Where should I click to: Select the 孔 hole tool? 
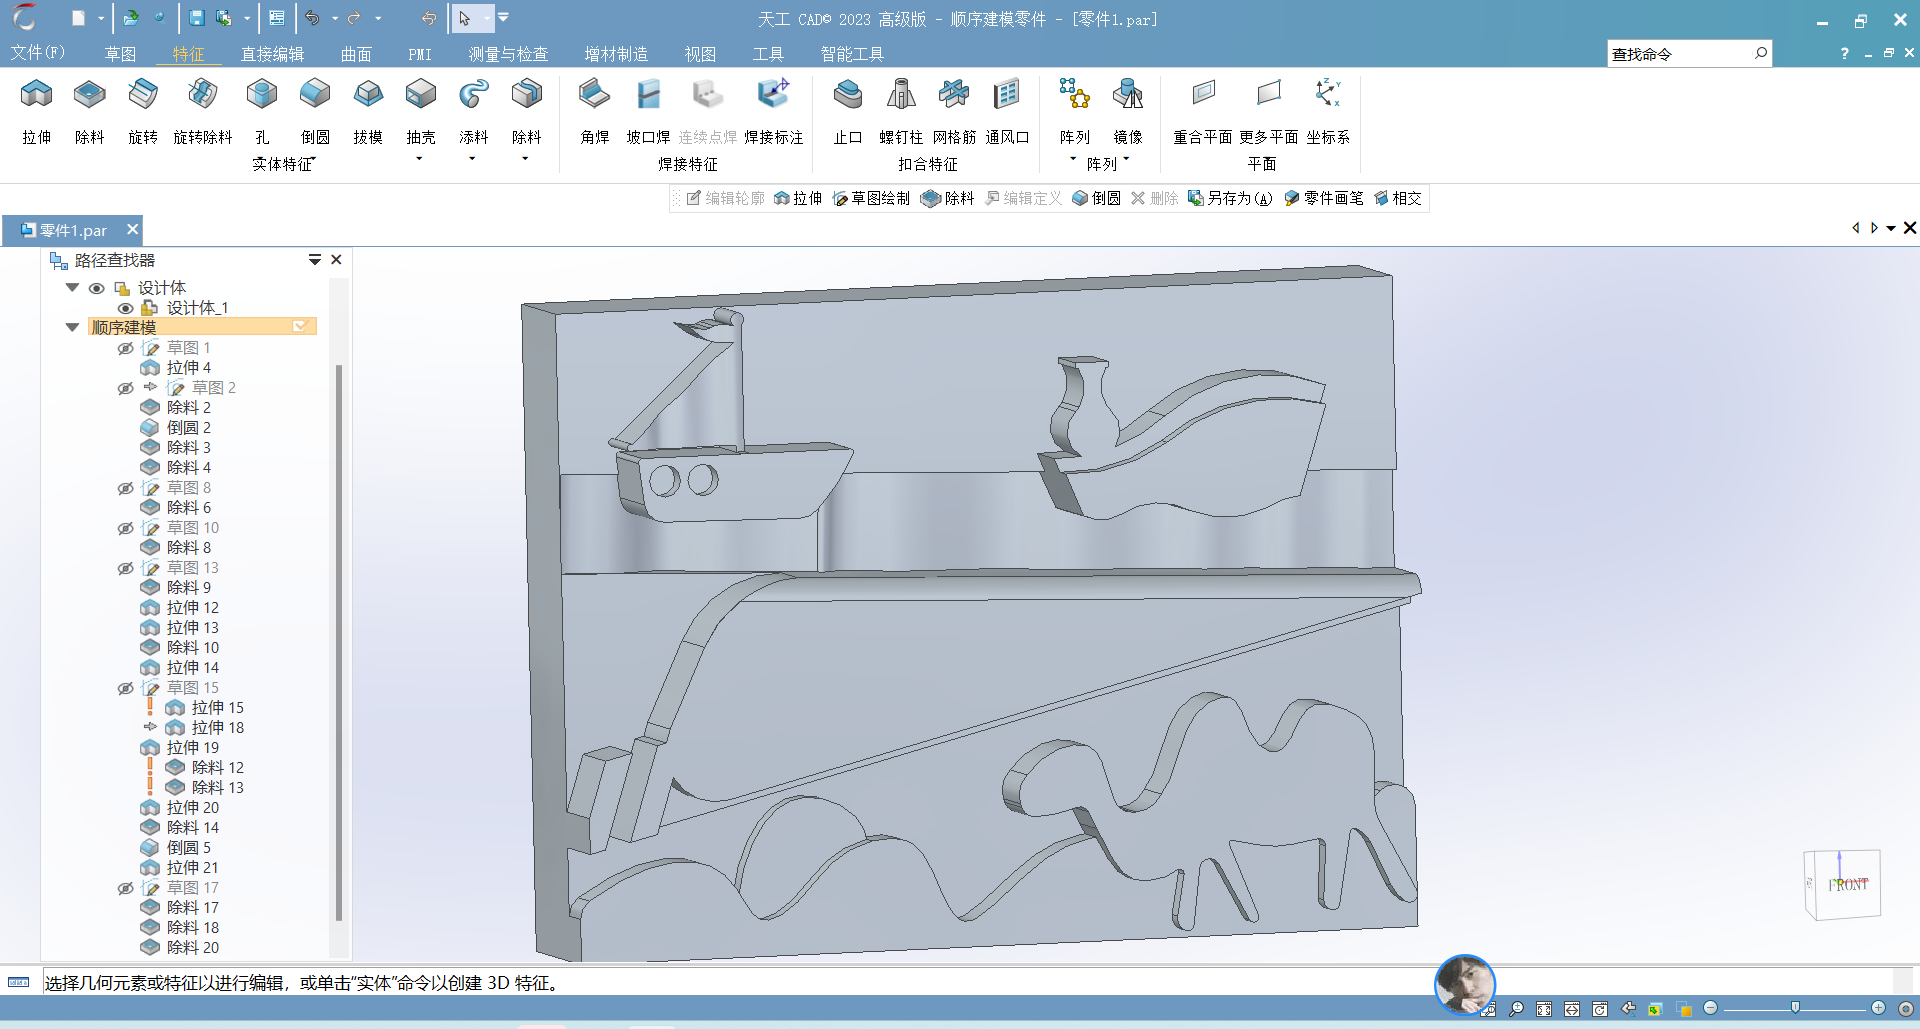coord(262,110)
